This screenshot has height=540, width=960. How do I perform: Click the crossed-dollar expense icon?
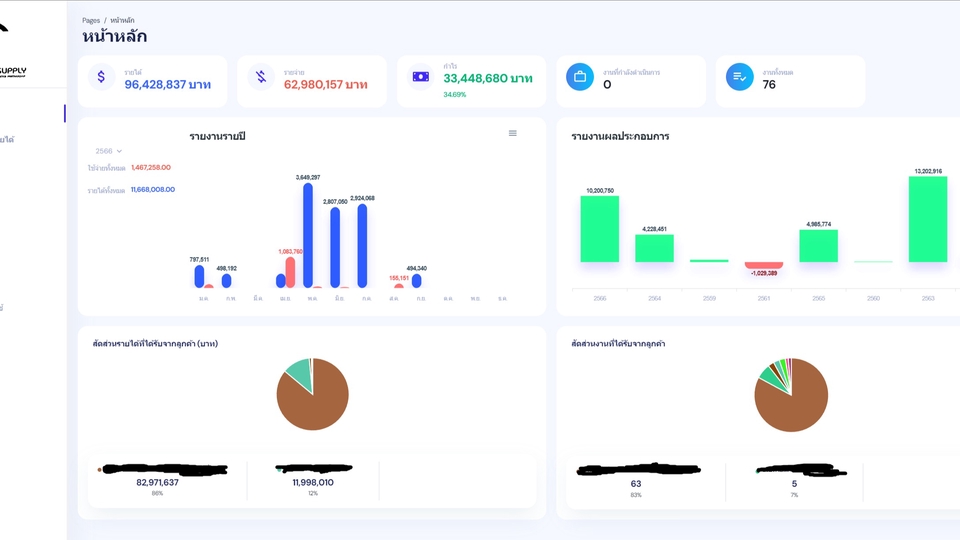pyautogui.click(x=261, y=77)
